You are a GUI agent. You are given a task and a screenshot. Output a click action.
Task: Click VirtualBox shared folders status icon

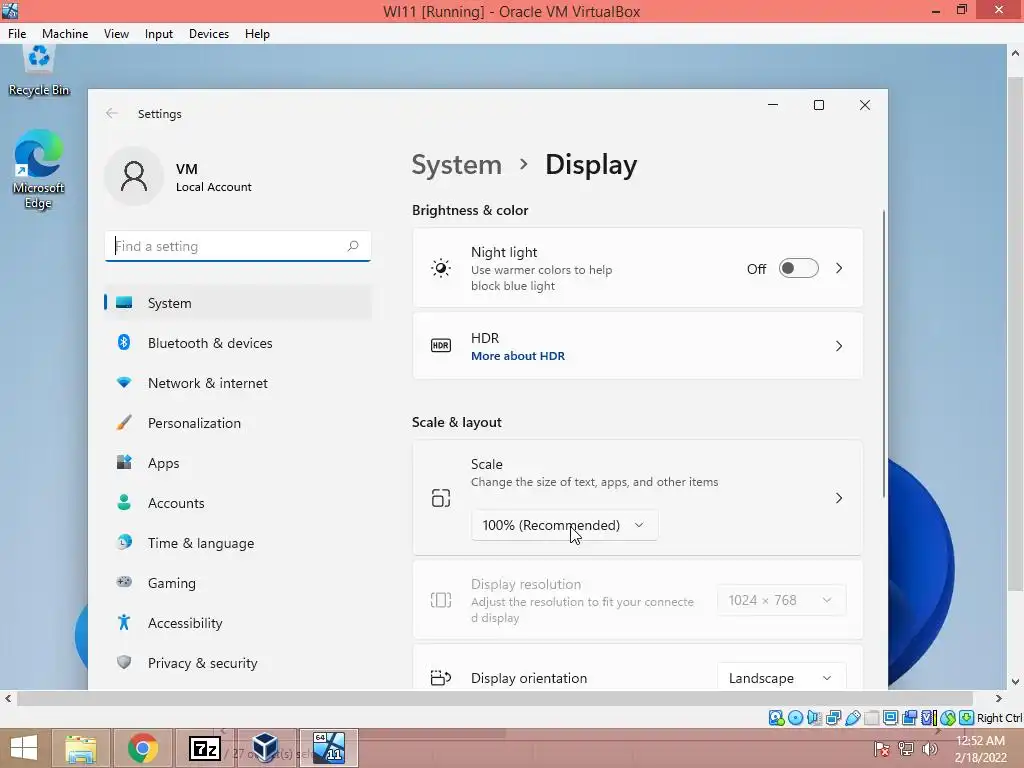[x=871, y=718]
